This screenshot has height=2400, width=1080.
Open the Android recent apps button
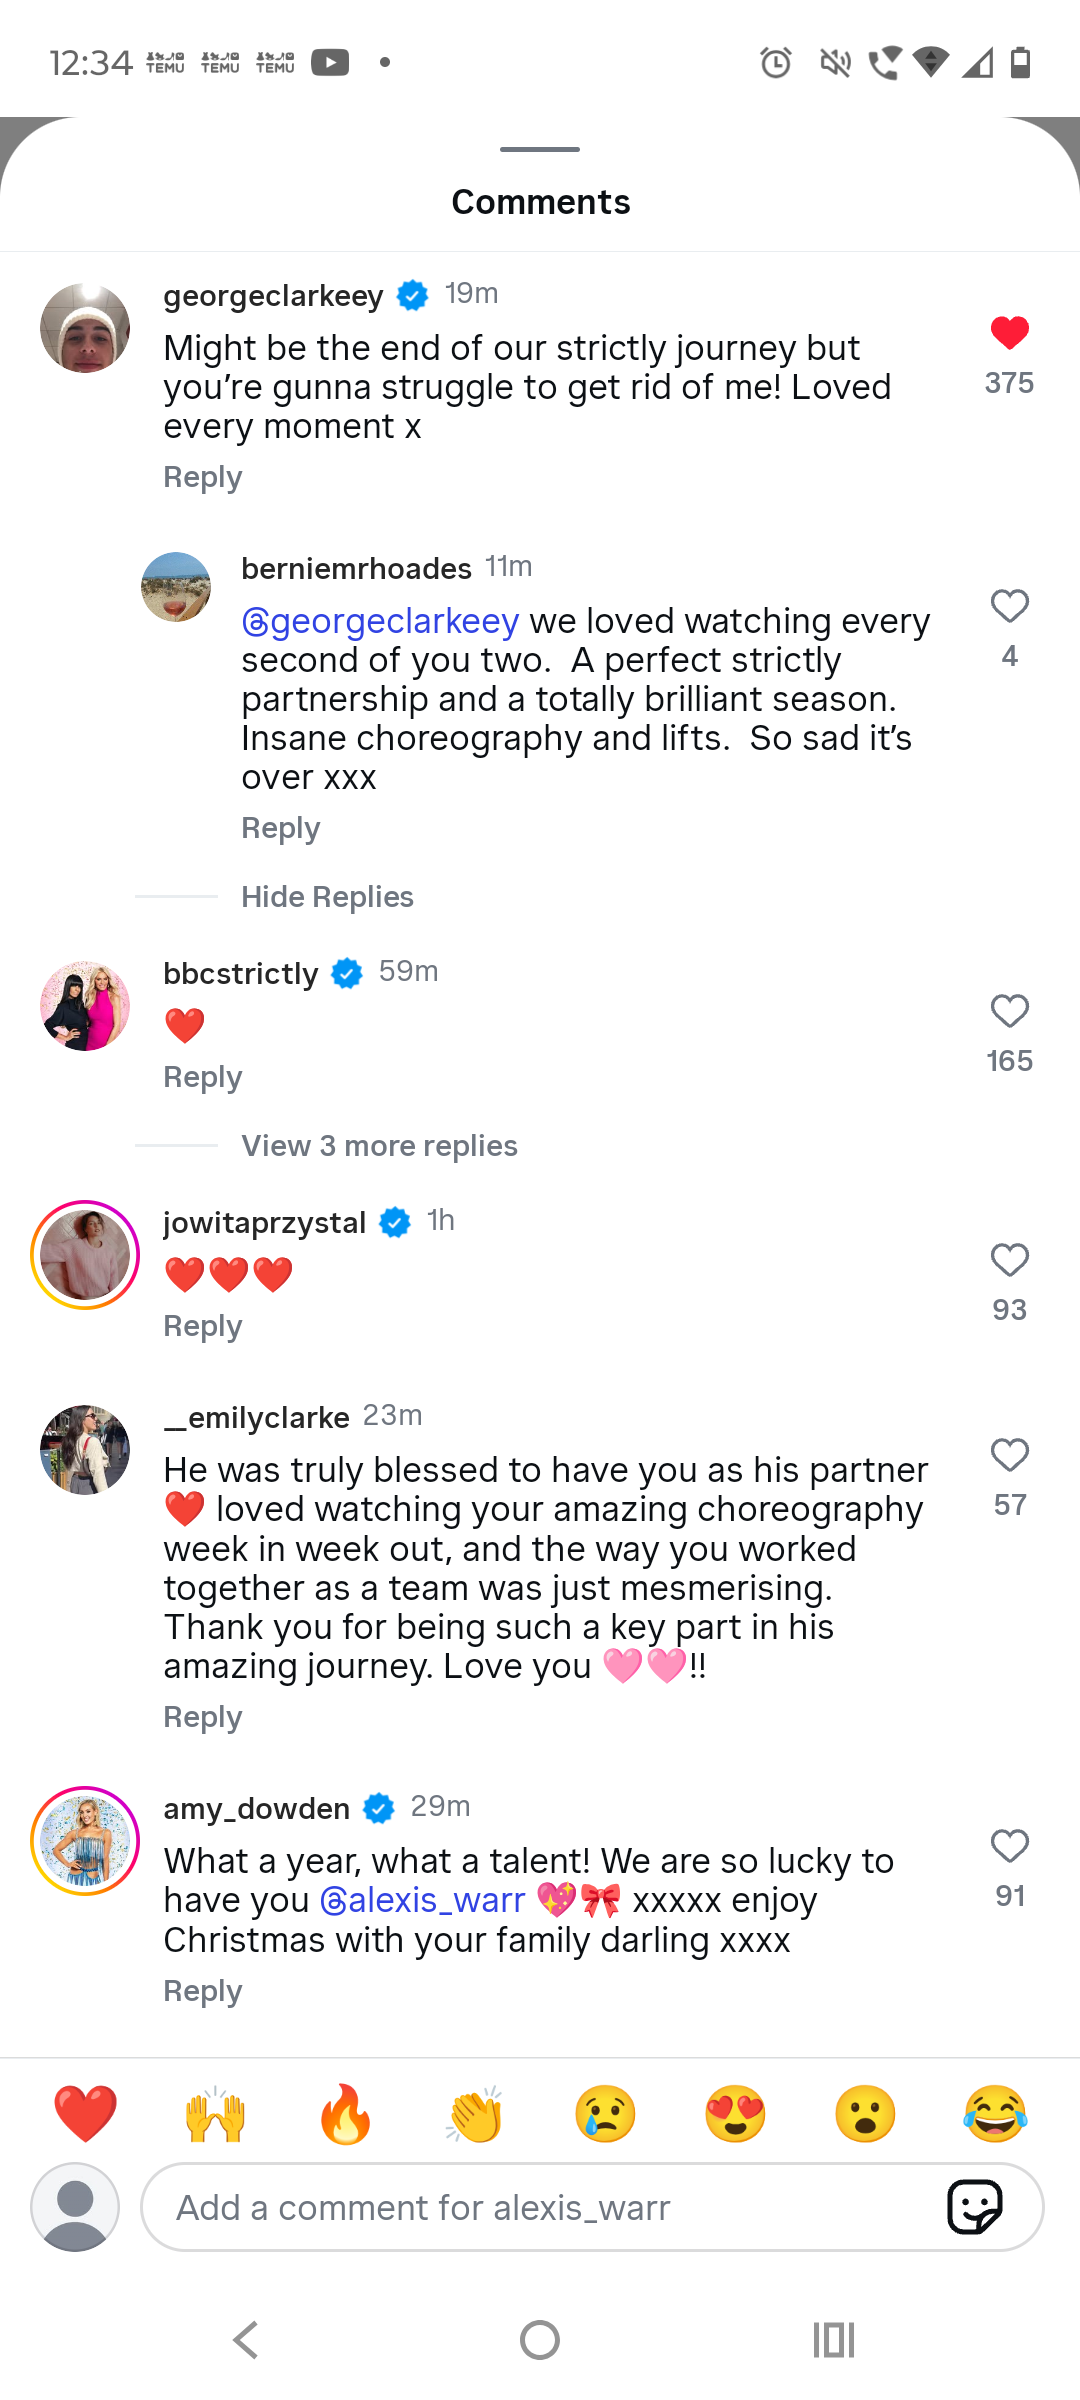tap(833, 2340)
